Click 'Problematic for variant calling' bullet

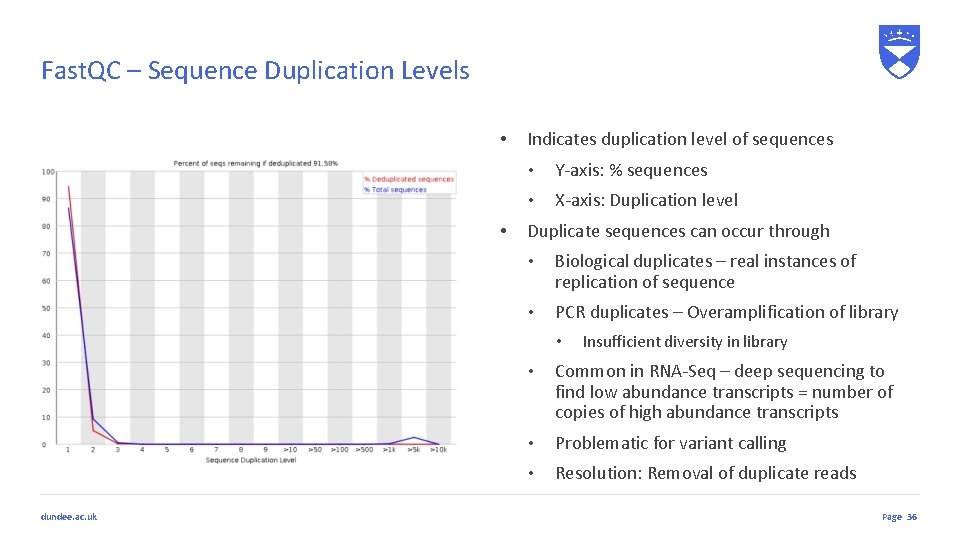[x=670, y=443]
